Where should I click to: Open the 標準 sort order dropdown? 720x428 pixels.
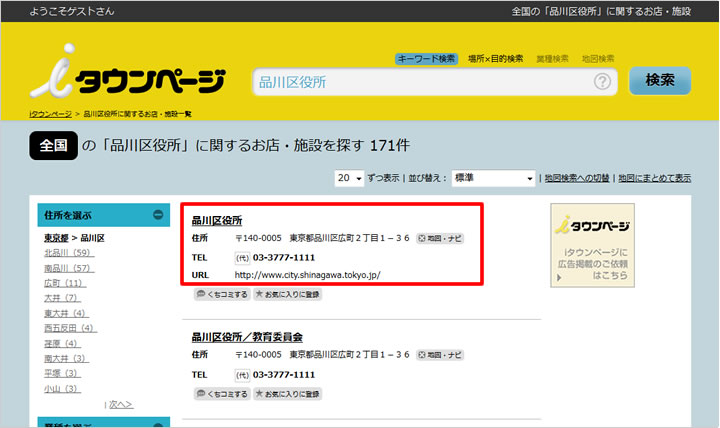(493, 178)
